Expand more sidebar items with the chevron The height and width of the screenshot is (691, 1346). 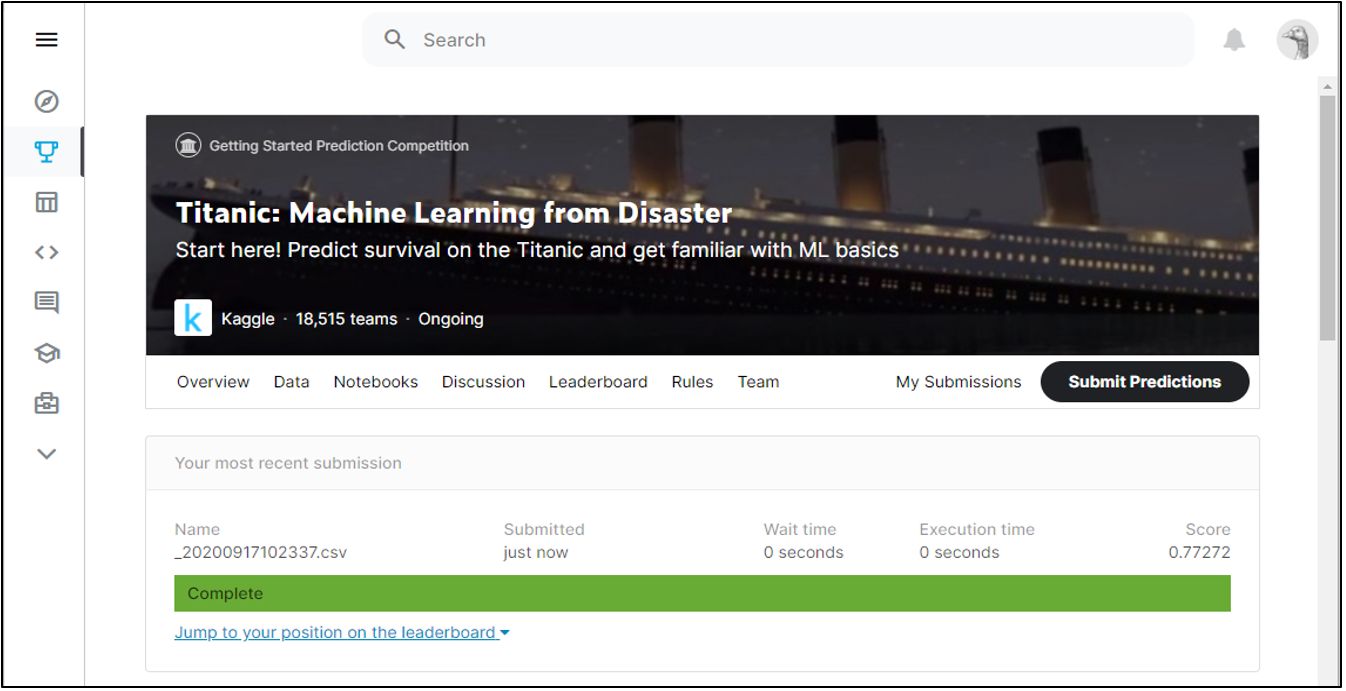pyautogui.click(x=46, y=454)
